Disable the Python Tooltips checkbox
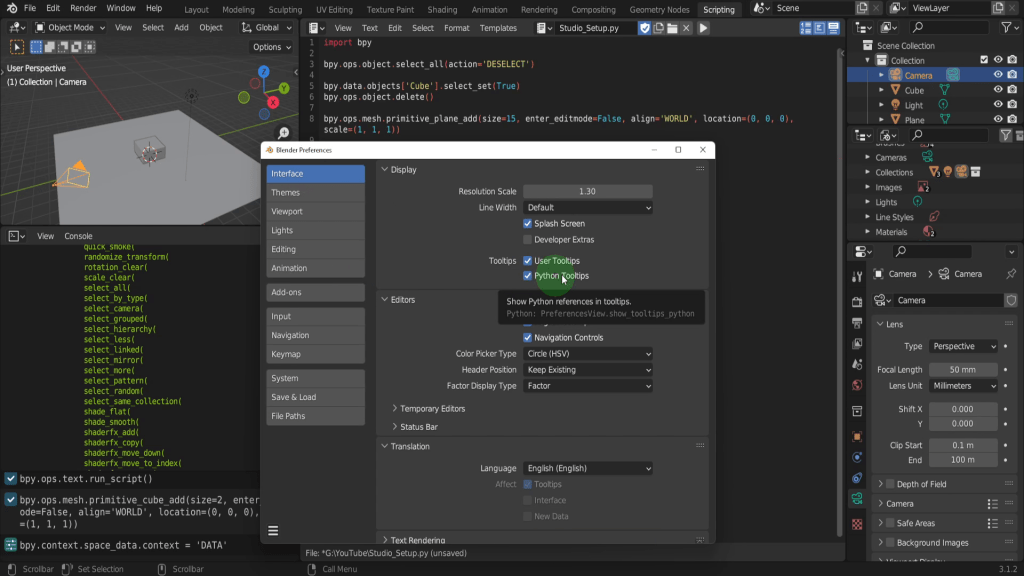1024x576 pixels. (x=527, y=276)
